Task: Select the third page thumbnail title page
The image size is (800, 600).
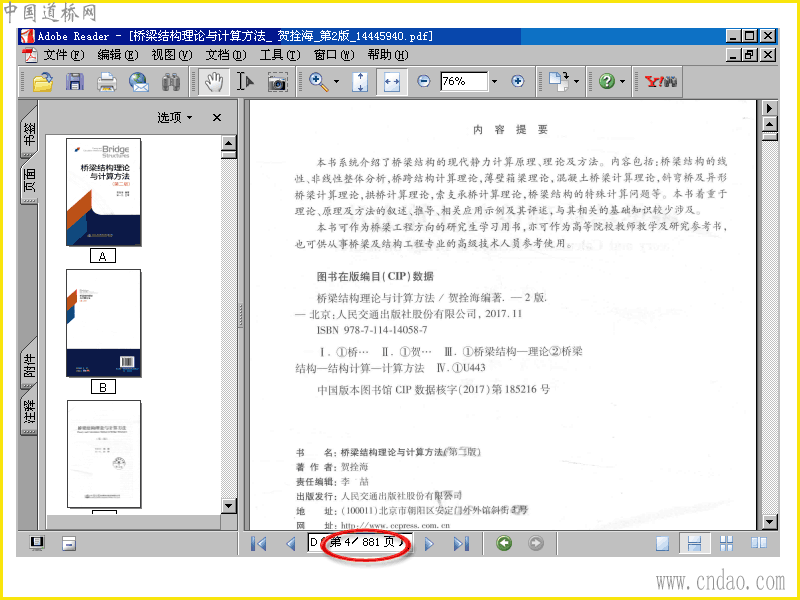Action: (x=104, y=455)
